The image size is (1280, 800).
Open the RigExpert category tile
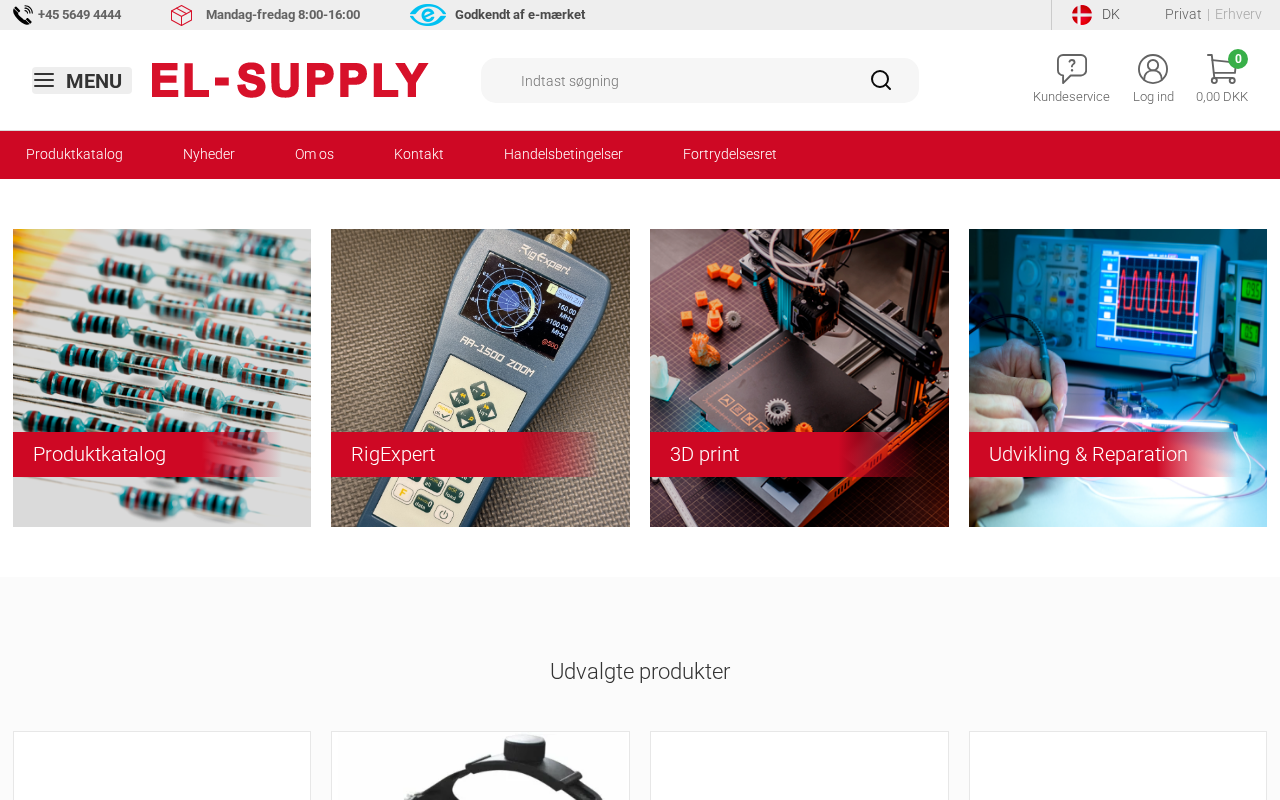tap(480, 378)
